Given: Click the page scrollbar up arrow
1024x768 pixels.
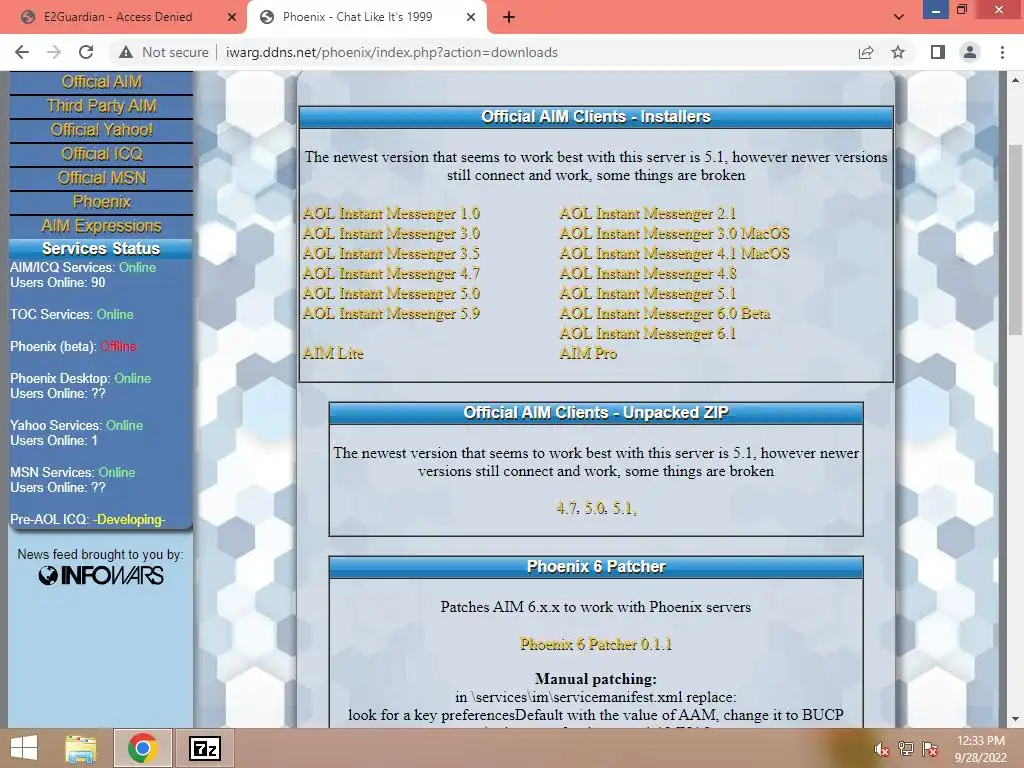Looking at the screenshot, I should click(1015, 80).
